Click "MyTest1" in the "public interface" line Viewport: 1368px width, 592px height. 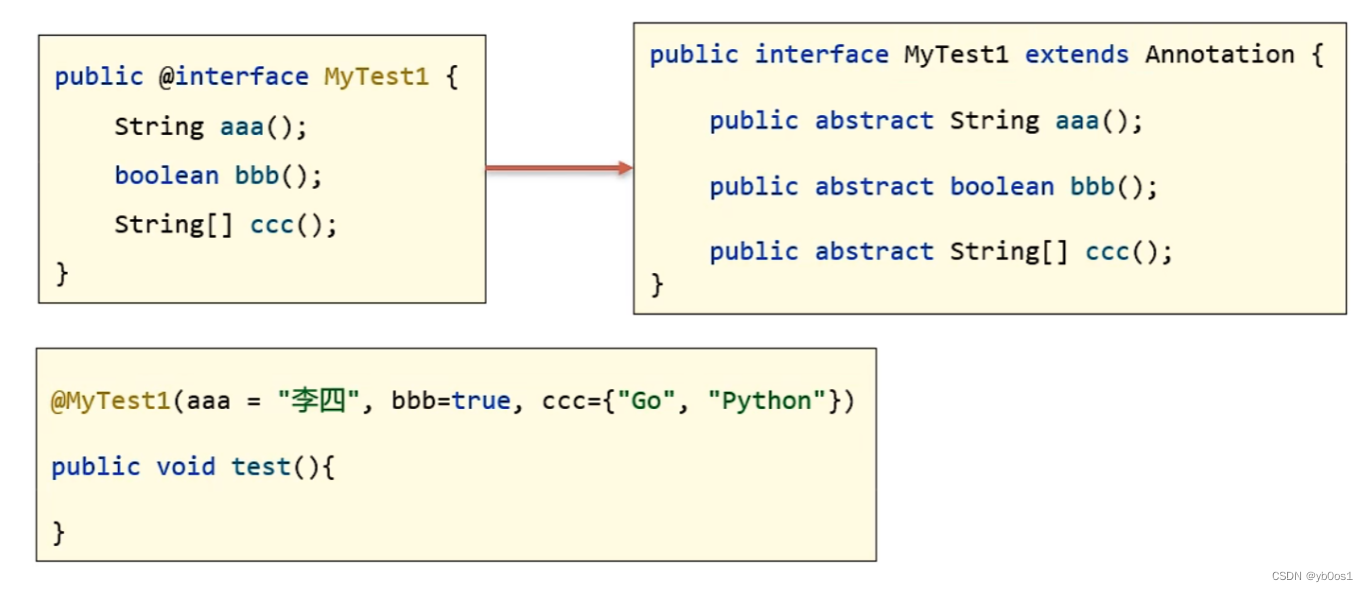click(x=957, y=55)
